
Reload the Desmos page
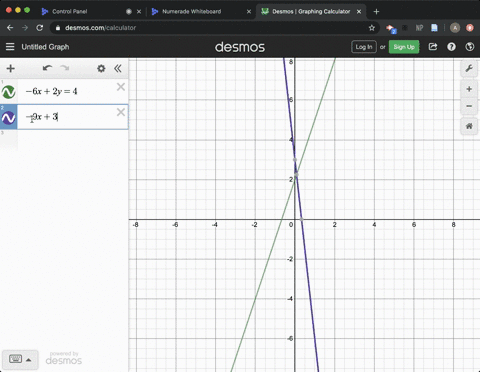[x=40, y=28]
